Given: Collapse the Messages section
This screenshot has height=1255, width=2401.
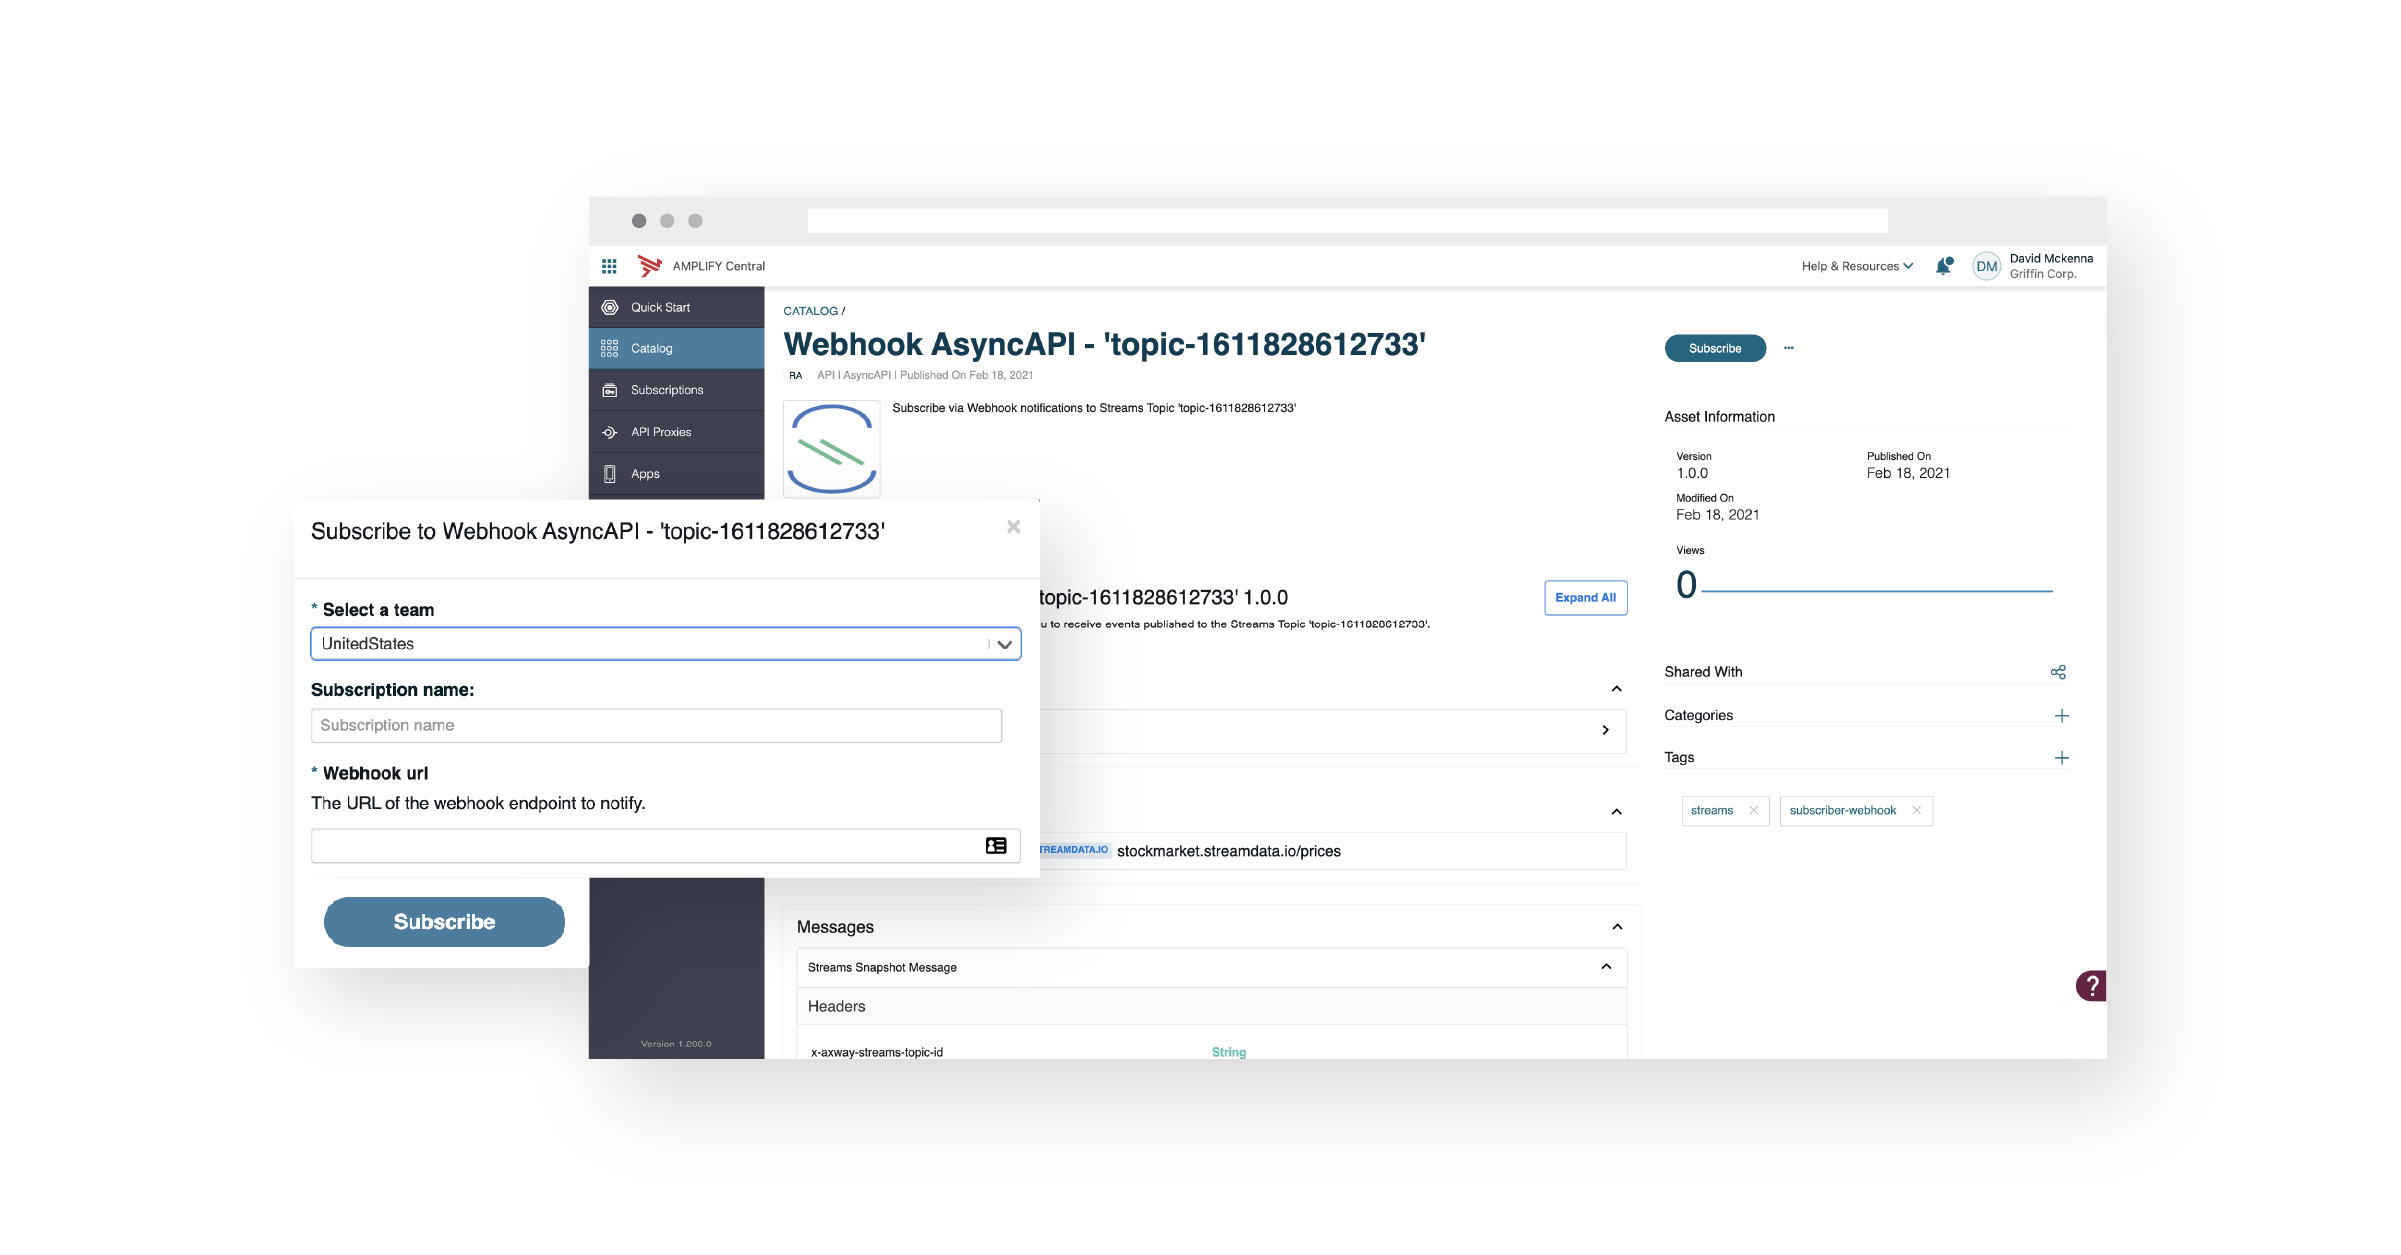Looking at the screenshot, I should (x=1617, y=927).
